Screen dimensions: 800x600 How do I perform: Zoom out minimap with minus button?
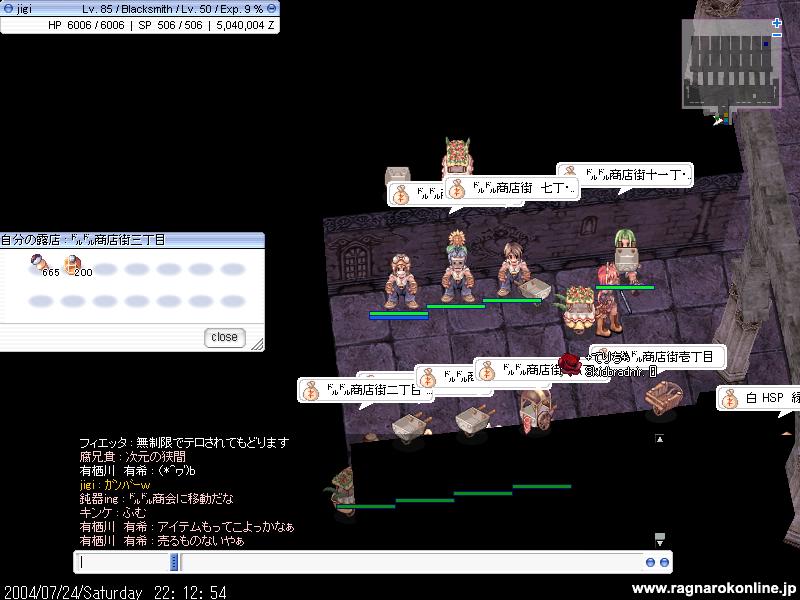point(777,35)
